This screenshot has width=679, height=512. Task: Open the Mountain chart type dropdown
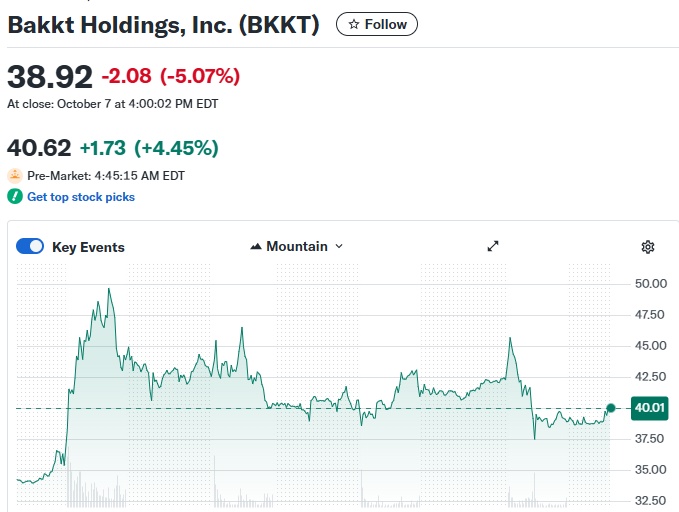pos(296,247)
